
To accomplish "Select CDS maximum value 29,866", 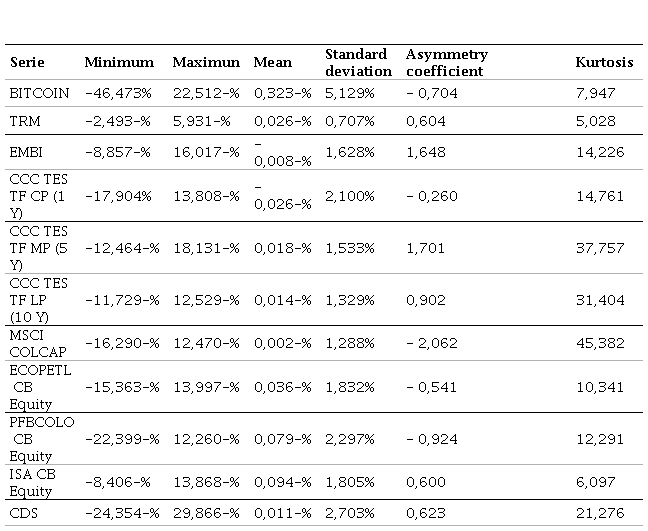I will point(202,513).
